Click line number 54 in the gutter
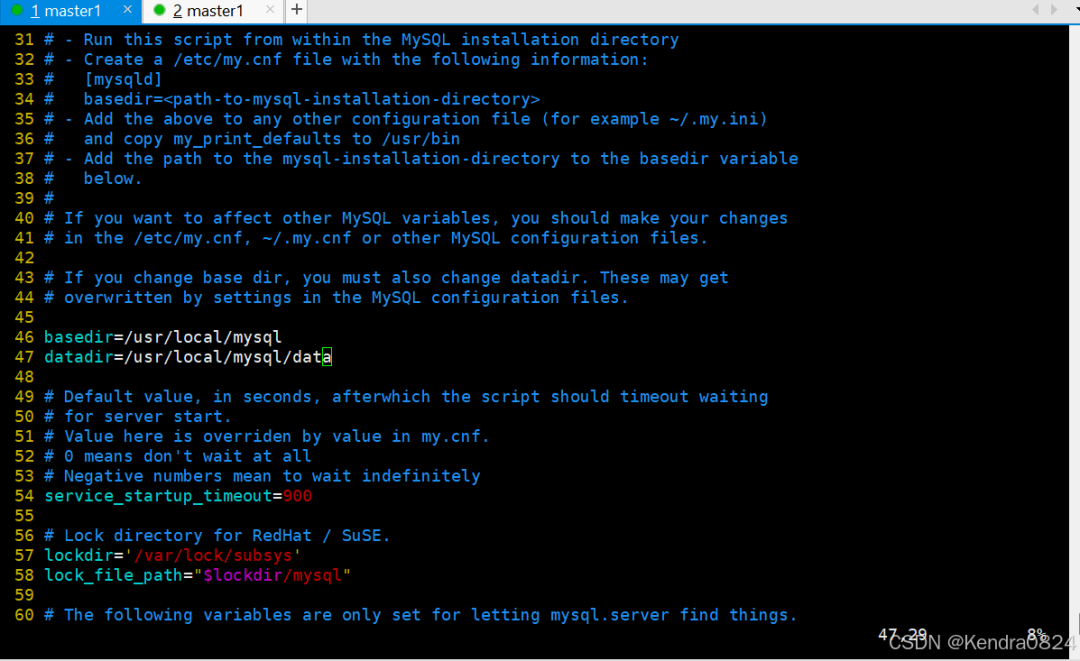The image size is (1080, 661). click(x=24, y=496)
